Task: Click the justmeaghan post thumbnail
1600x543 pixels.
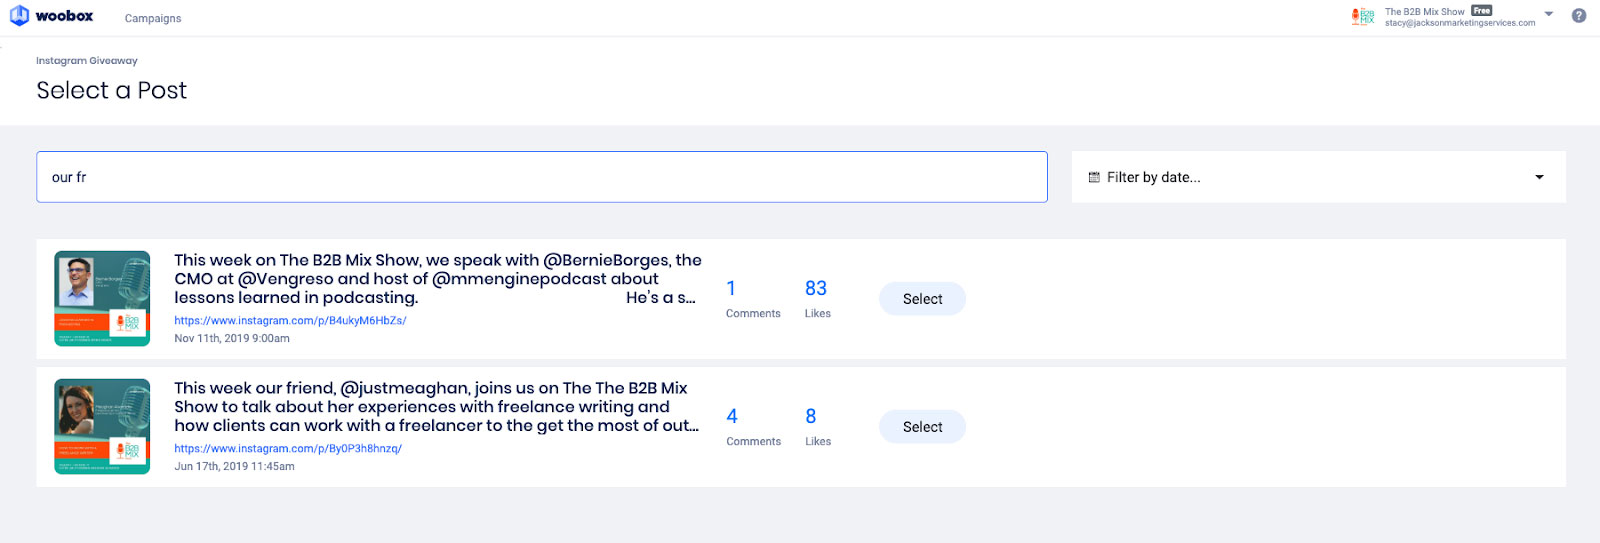Action: [102, 427]
